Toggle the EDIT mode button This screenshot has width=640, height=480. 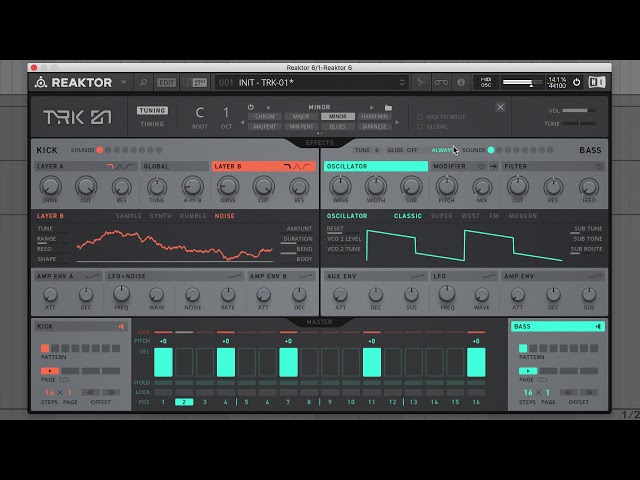click(167, 82)
